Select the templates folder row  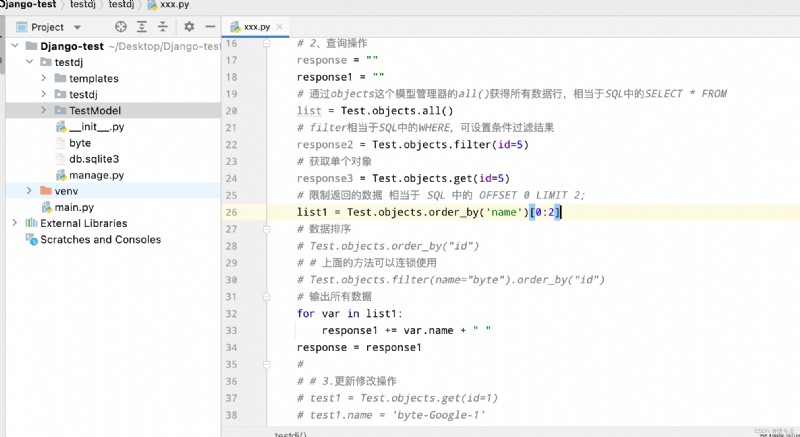tap(113, 78)
